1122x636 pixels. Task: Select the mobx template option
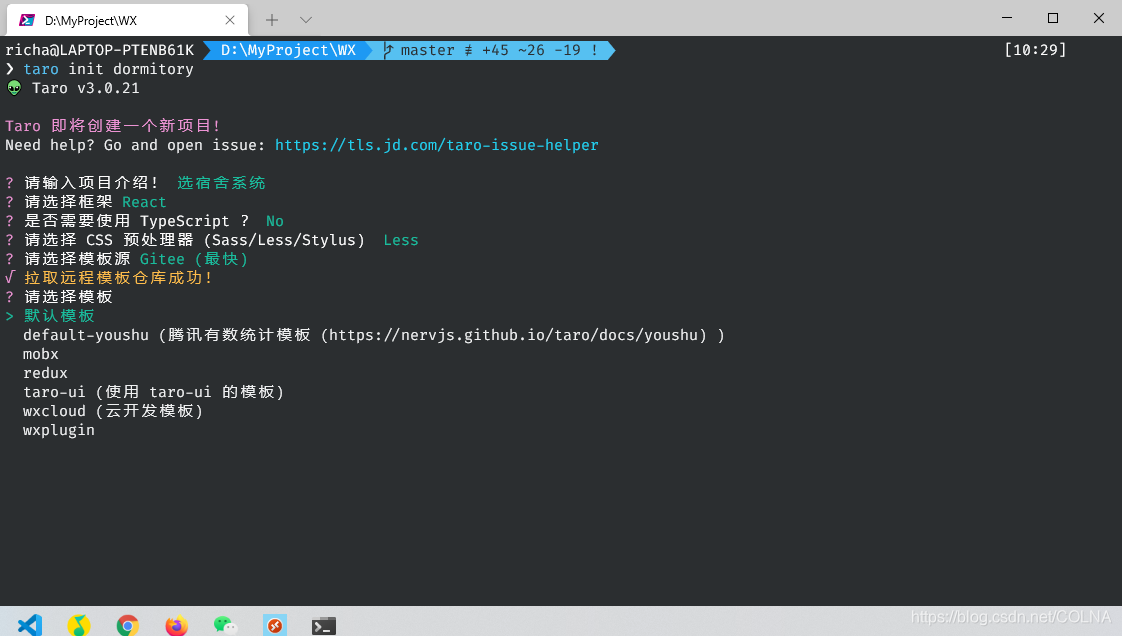41,354
